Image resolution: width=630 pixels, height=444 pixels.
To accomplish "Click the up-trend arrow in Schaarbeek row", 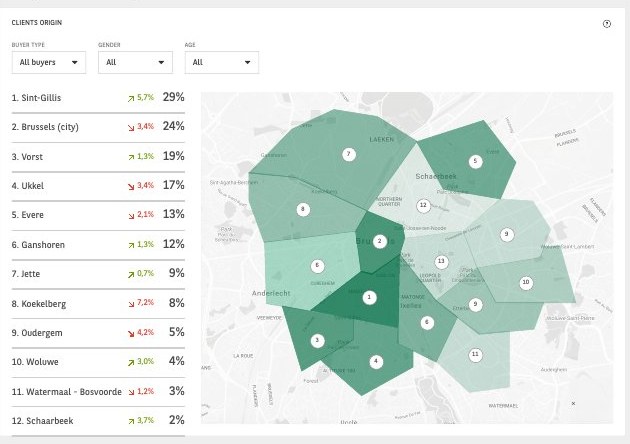I will click(x=131, y=421).
